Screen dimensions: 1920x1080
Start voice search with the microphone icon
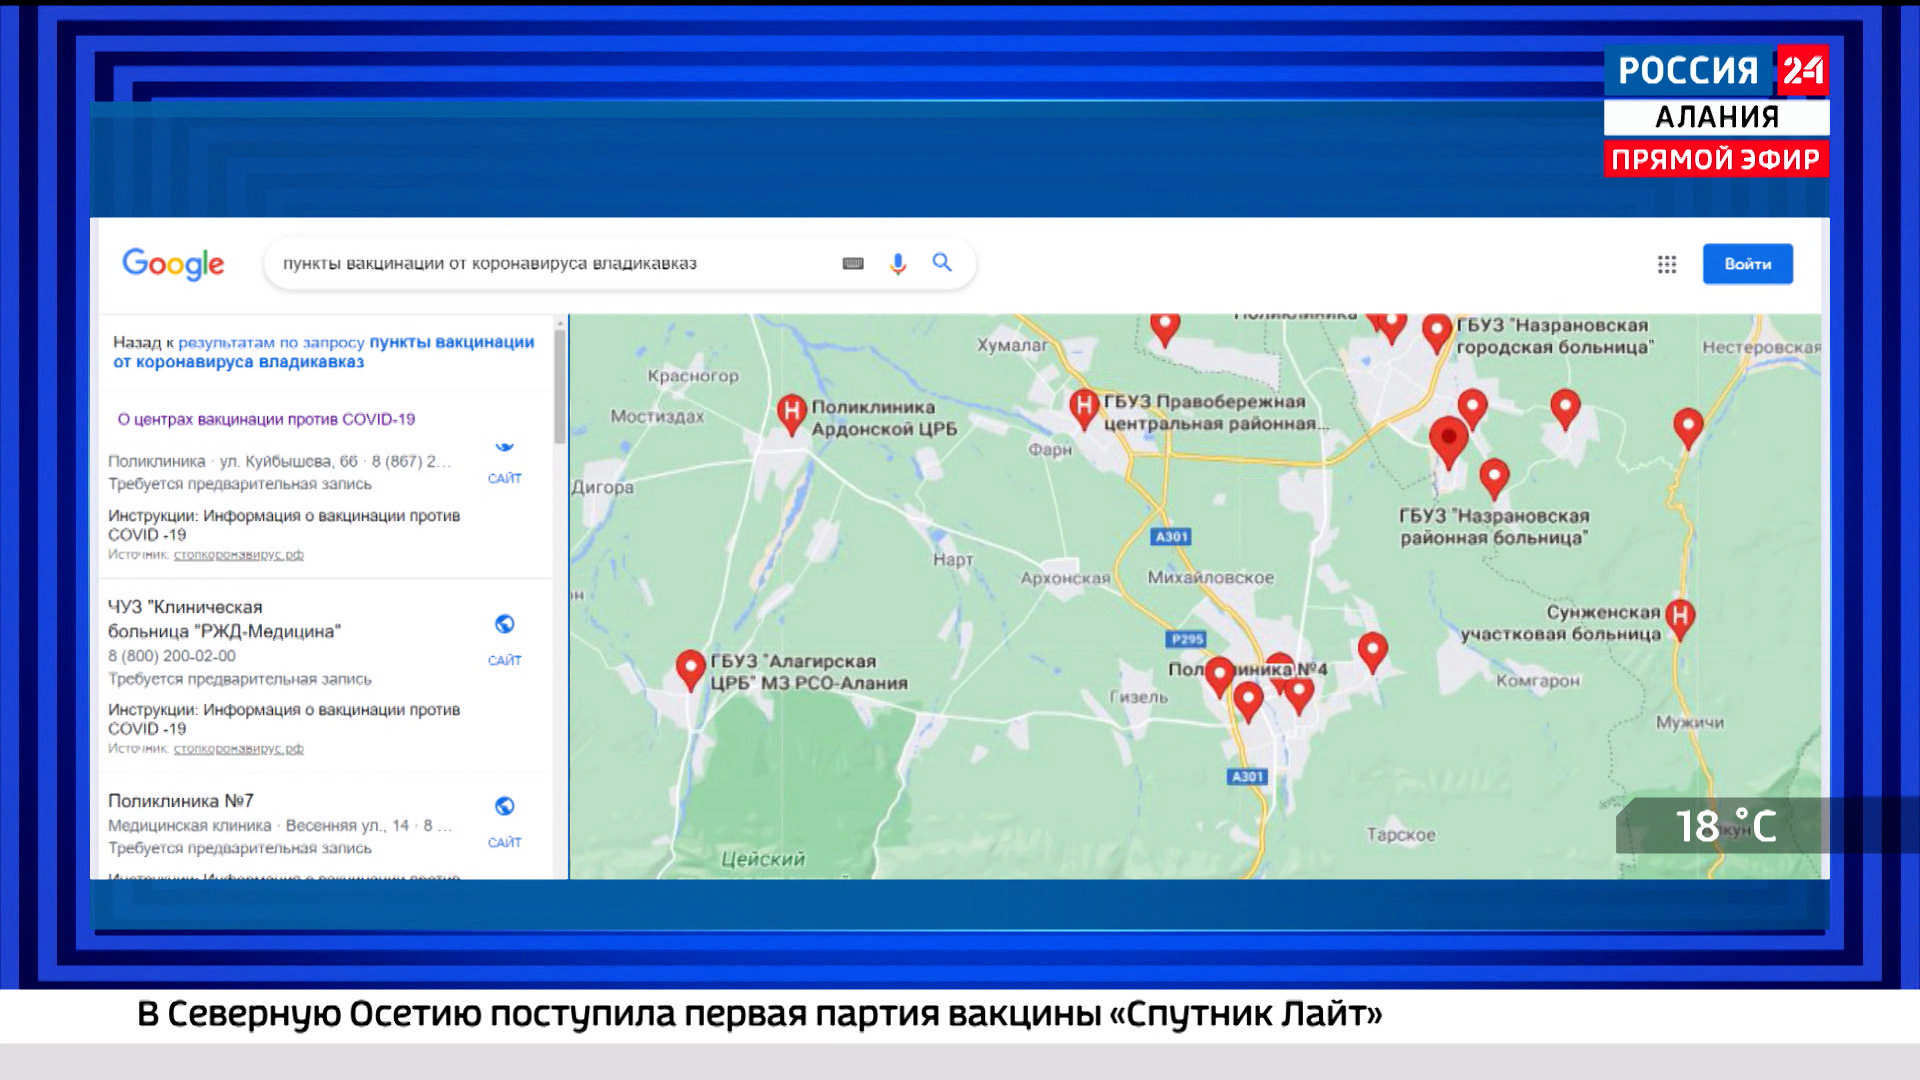point(898,264)
